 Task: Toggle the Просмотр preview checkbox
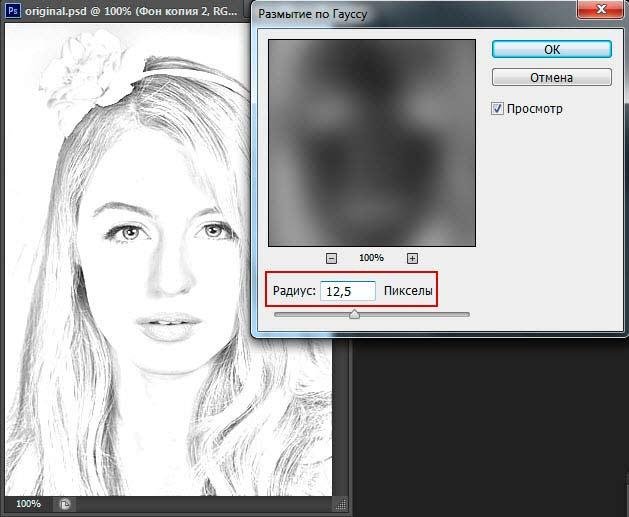click(498, 108)
